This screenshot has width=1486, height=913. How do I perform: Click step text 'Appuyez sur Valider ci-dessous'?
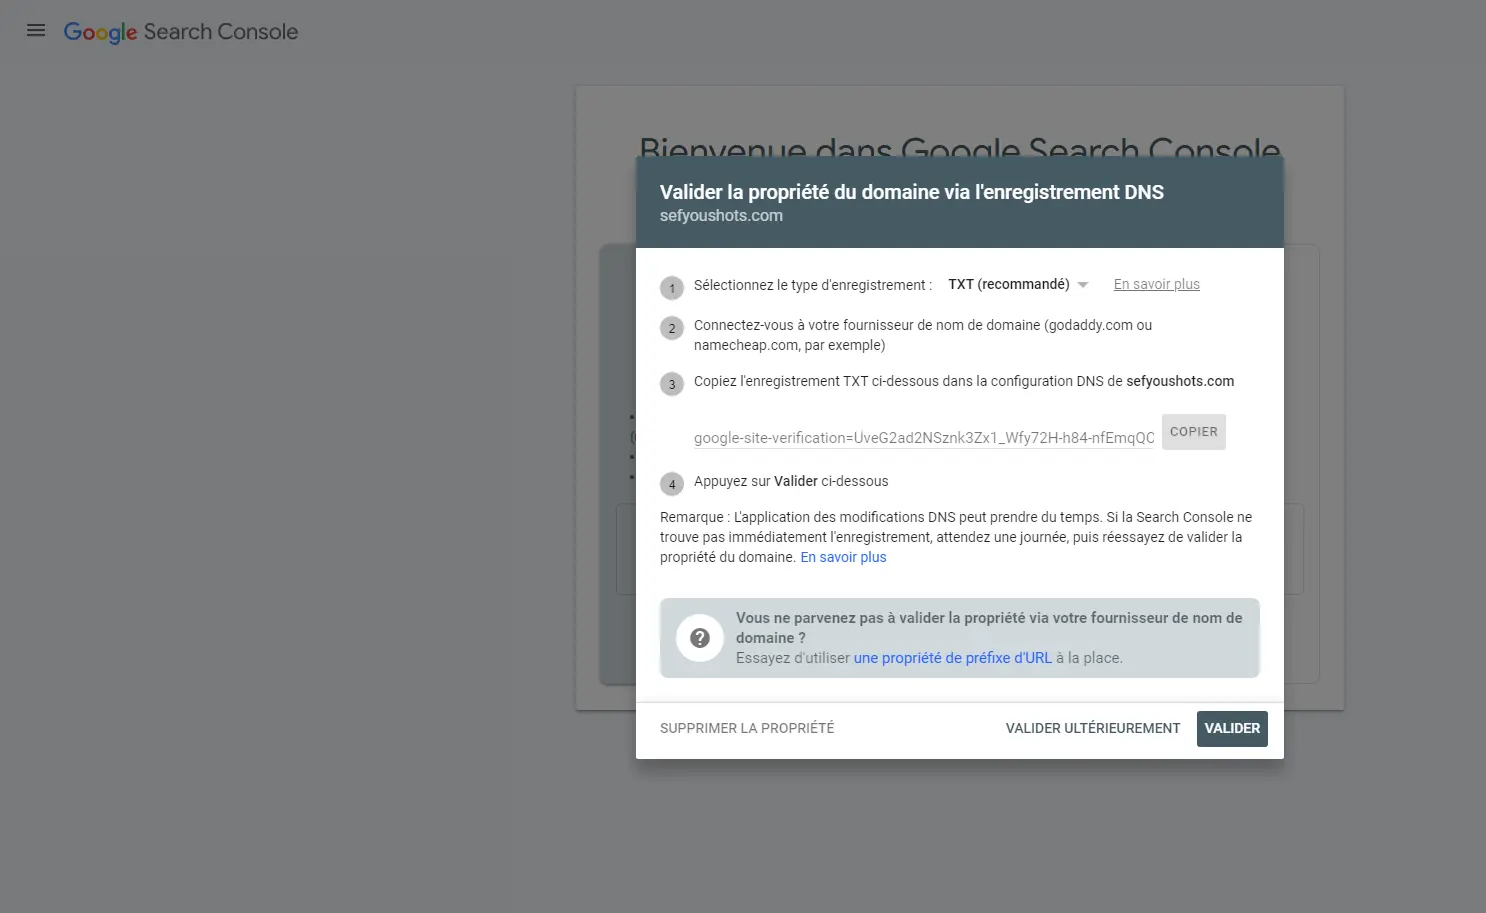click(x=791, y=481)
